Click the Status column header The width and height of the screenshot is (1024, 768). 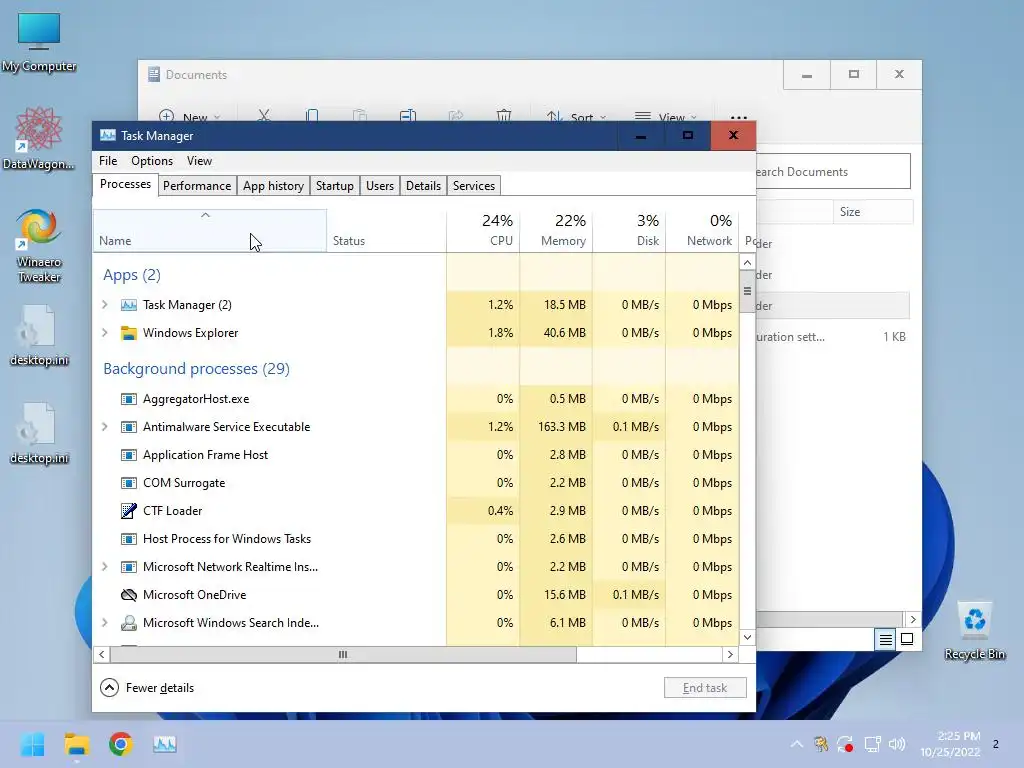(x=387, y=231)
